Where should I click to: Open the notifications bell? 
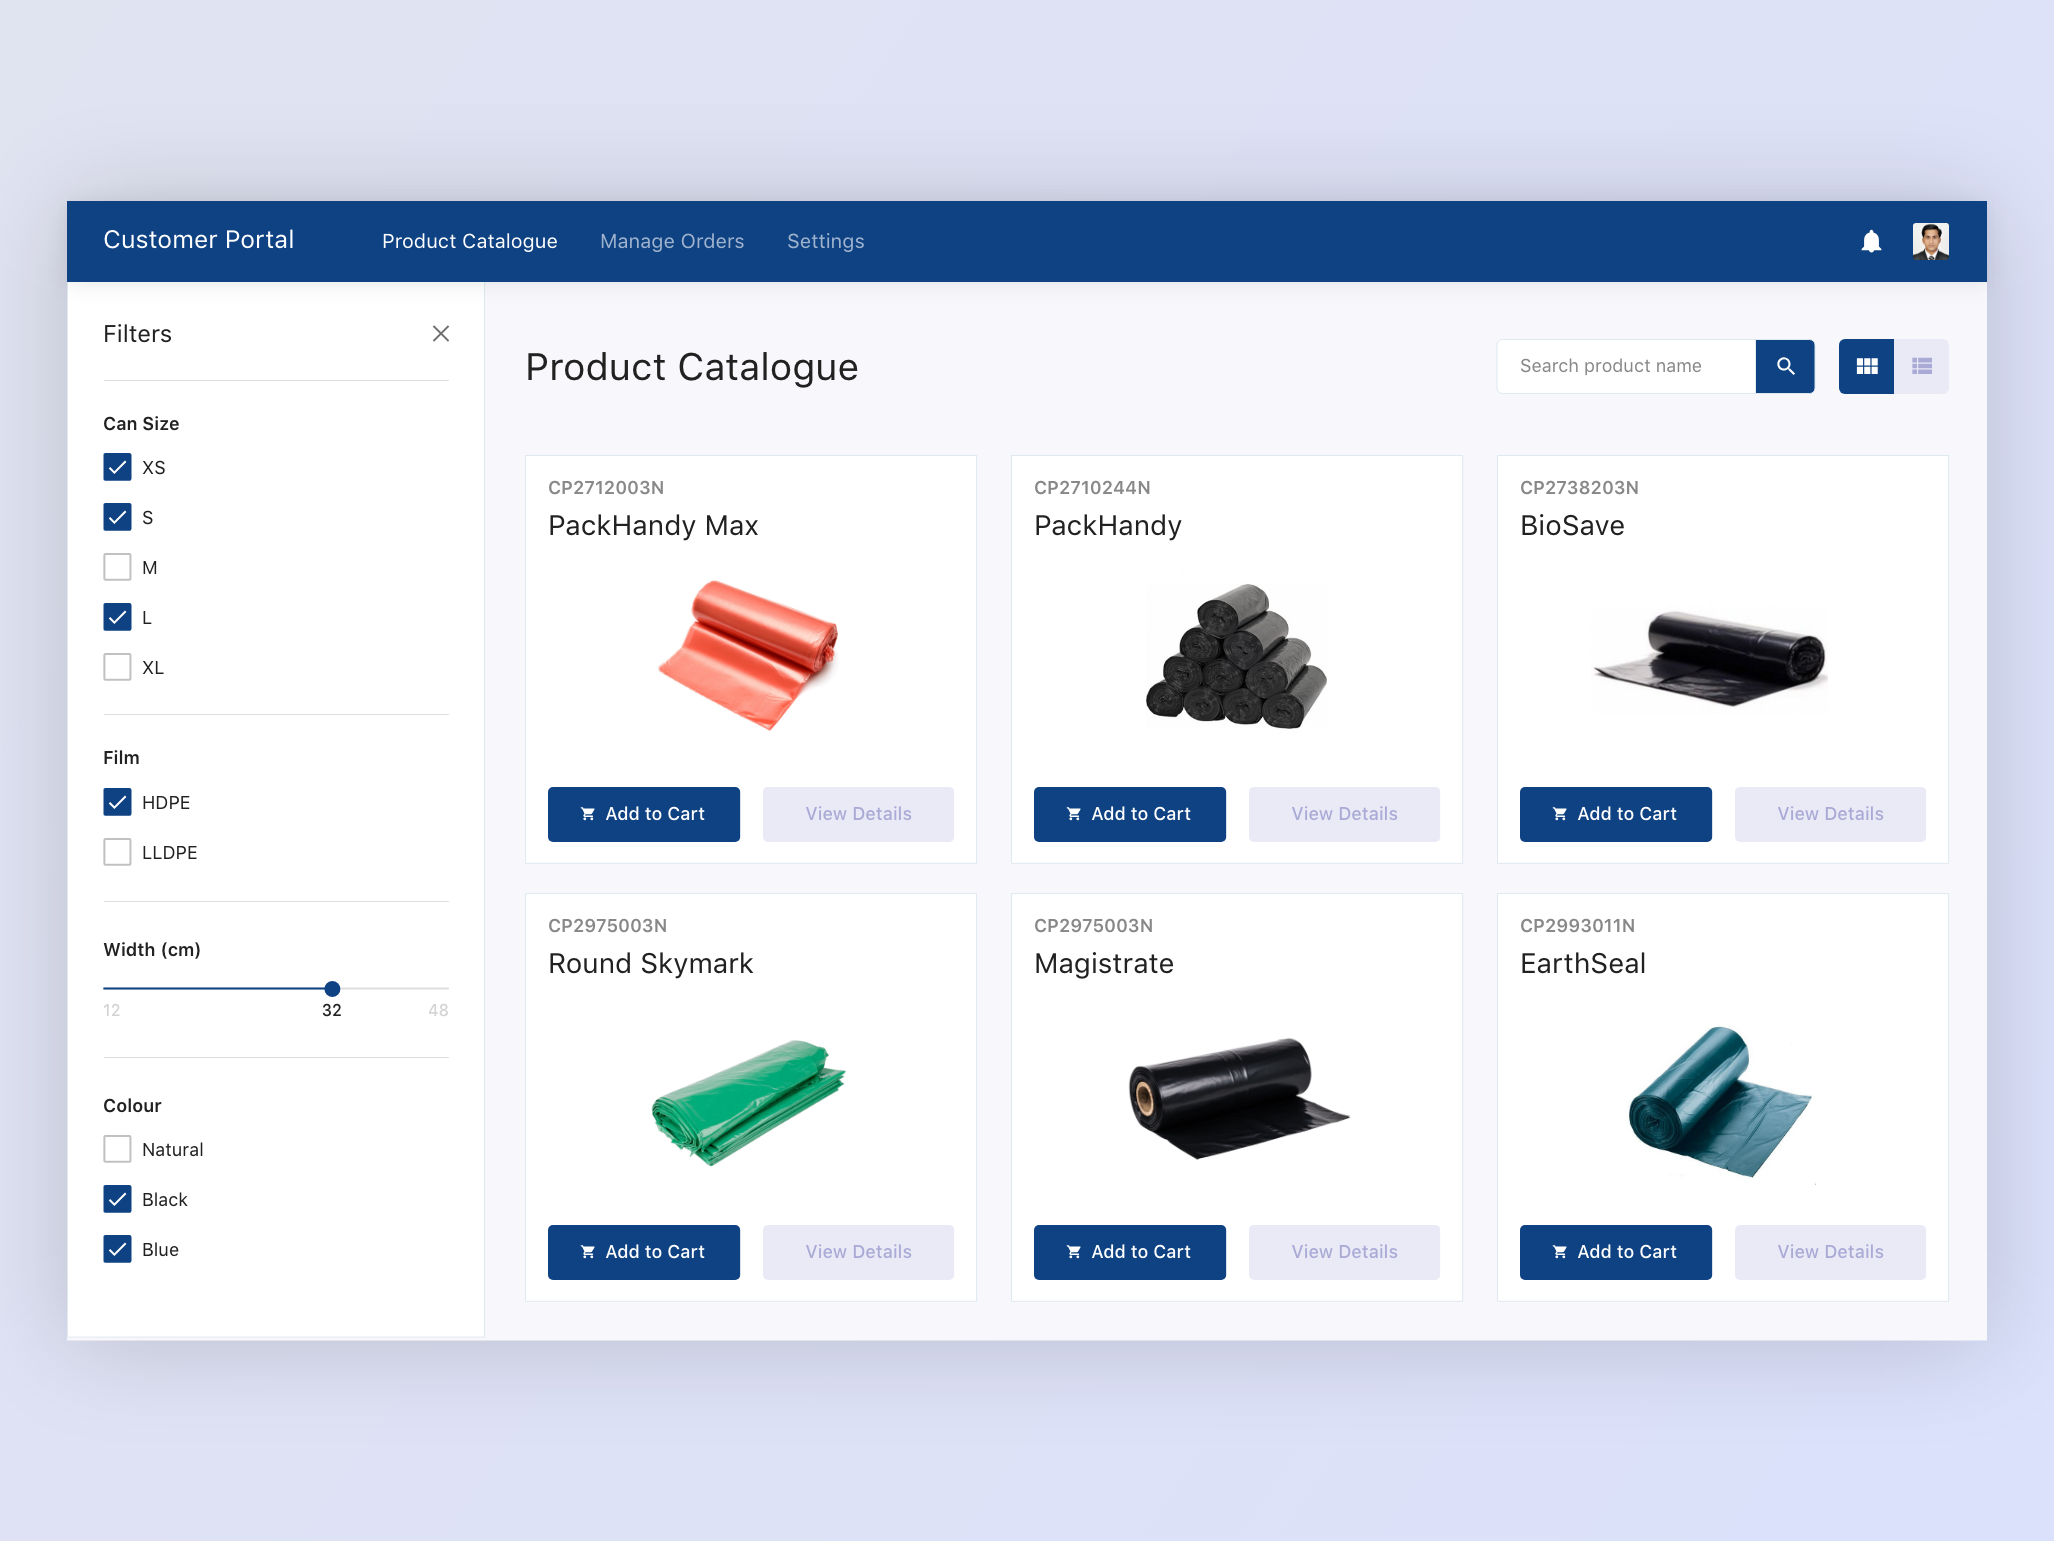pyautogui.click(x=1871, y=241)
